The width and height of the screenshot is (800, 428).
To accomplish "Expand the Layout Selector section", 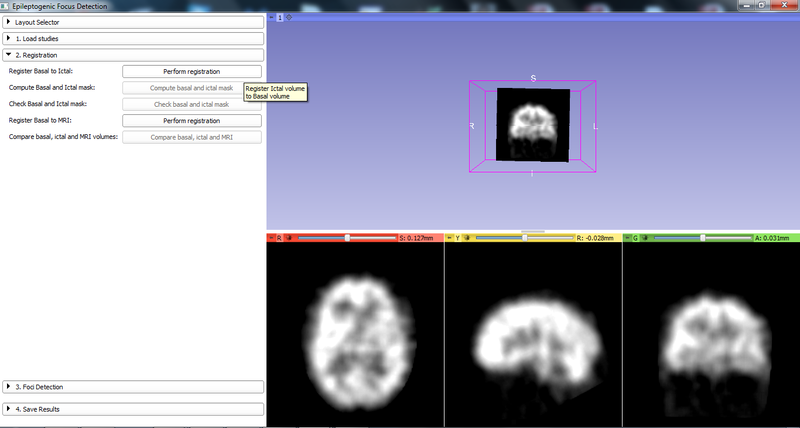I will (133, 22).
